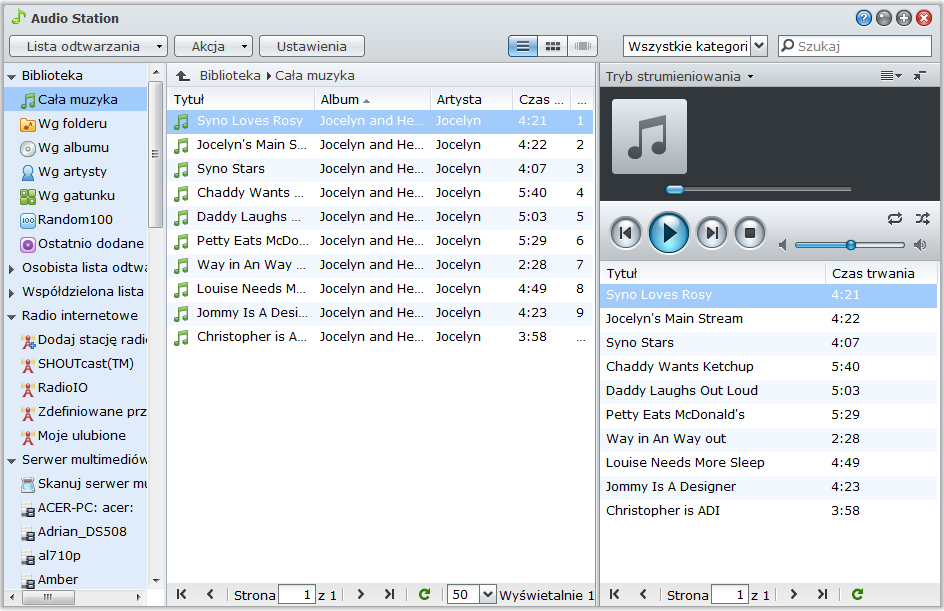Select Chaddy Wants row in library list
The width and height of the screenshot is (944, 611).
click(x=380, y=193)
